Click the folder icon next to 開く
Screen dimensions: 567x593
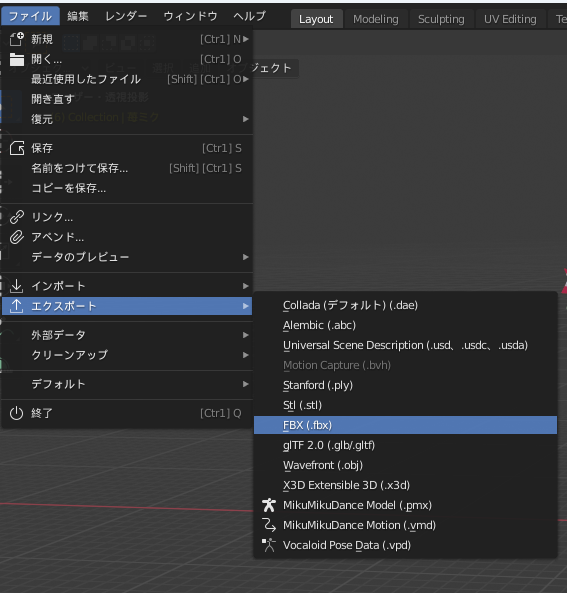(x=17, y=59)
